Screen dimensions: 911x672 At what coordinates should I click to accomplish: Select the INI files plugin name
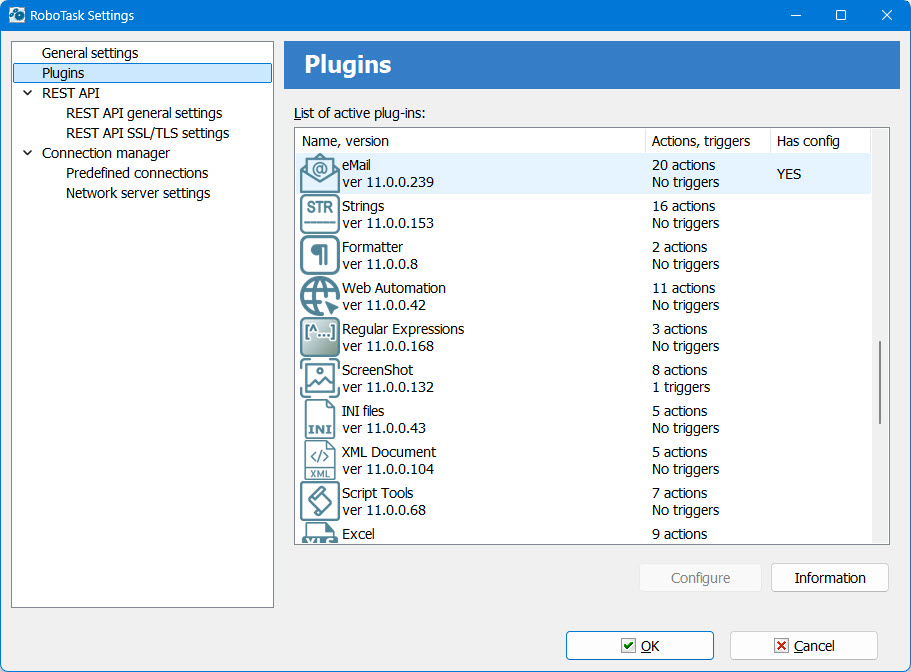363,411
